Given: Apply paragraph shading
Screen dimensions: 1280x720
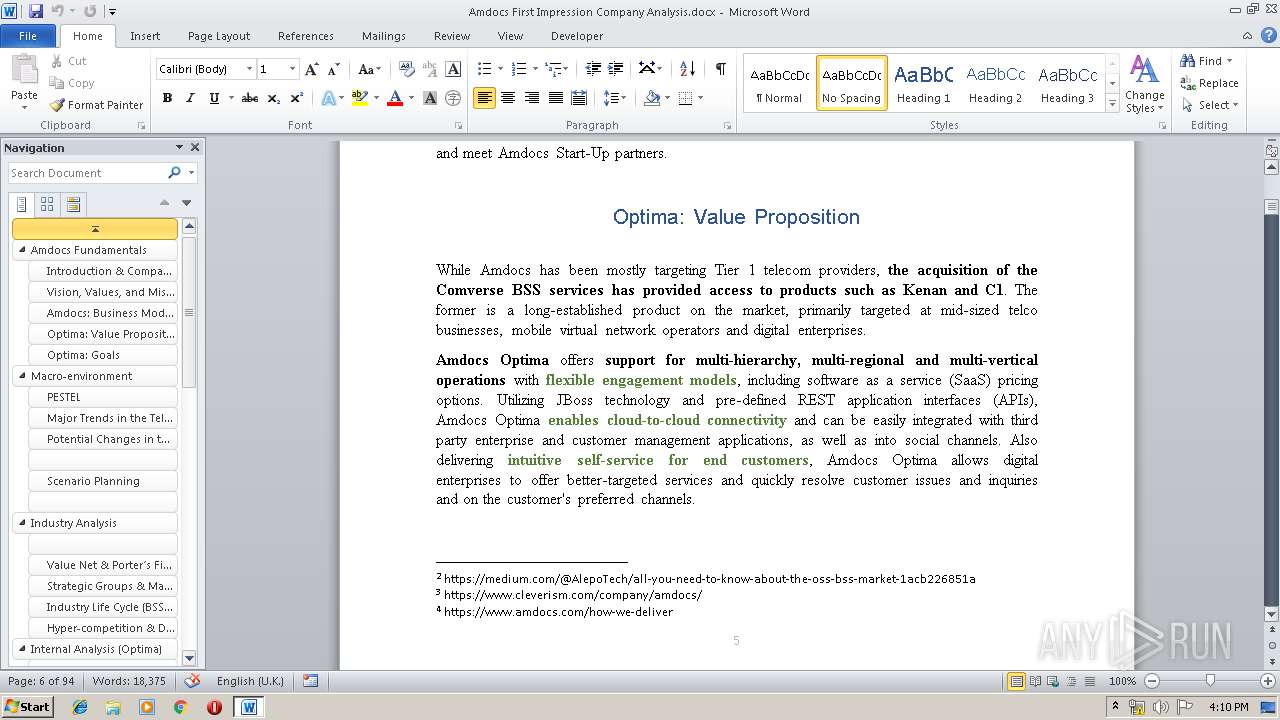Looking at the screenshot, I should 652,98.
